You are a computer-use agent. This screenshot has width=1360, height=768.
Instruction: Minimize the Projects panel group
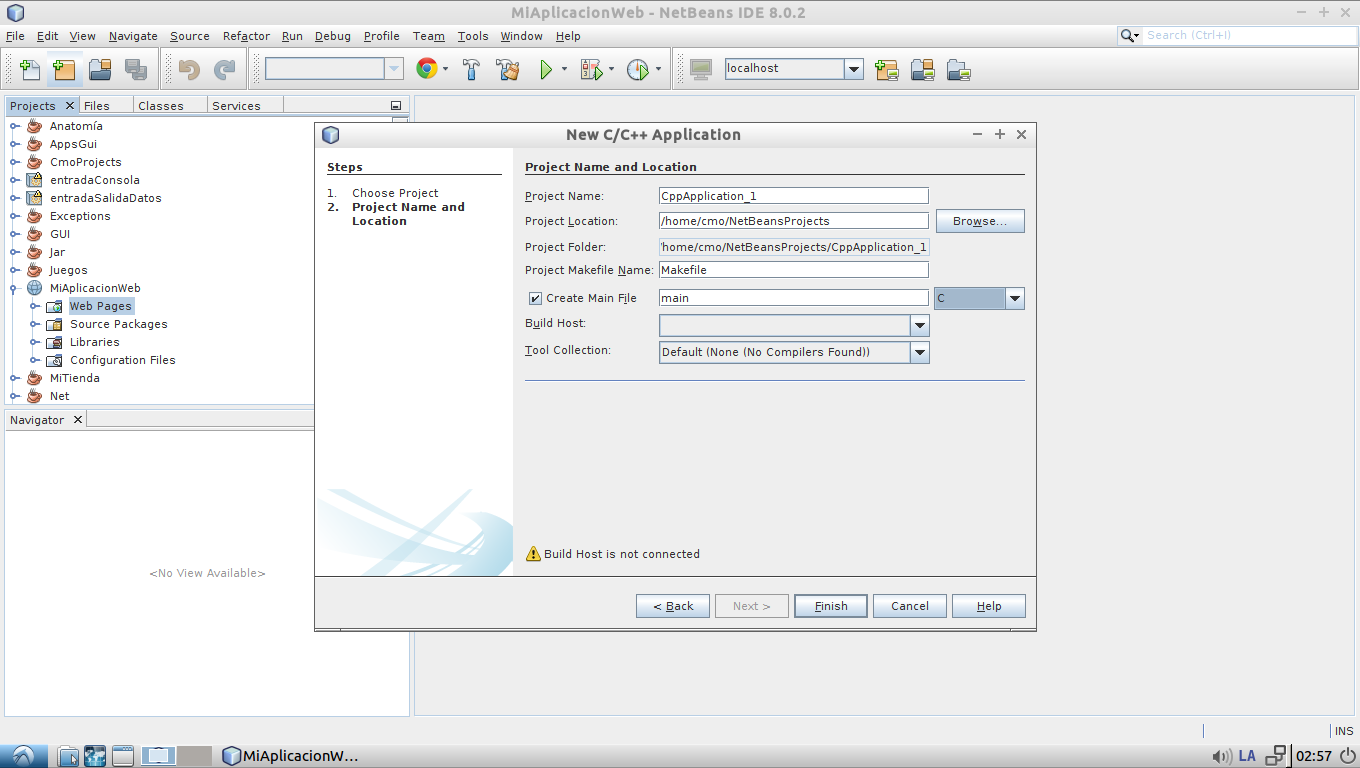click(396, 105)
